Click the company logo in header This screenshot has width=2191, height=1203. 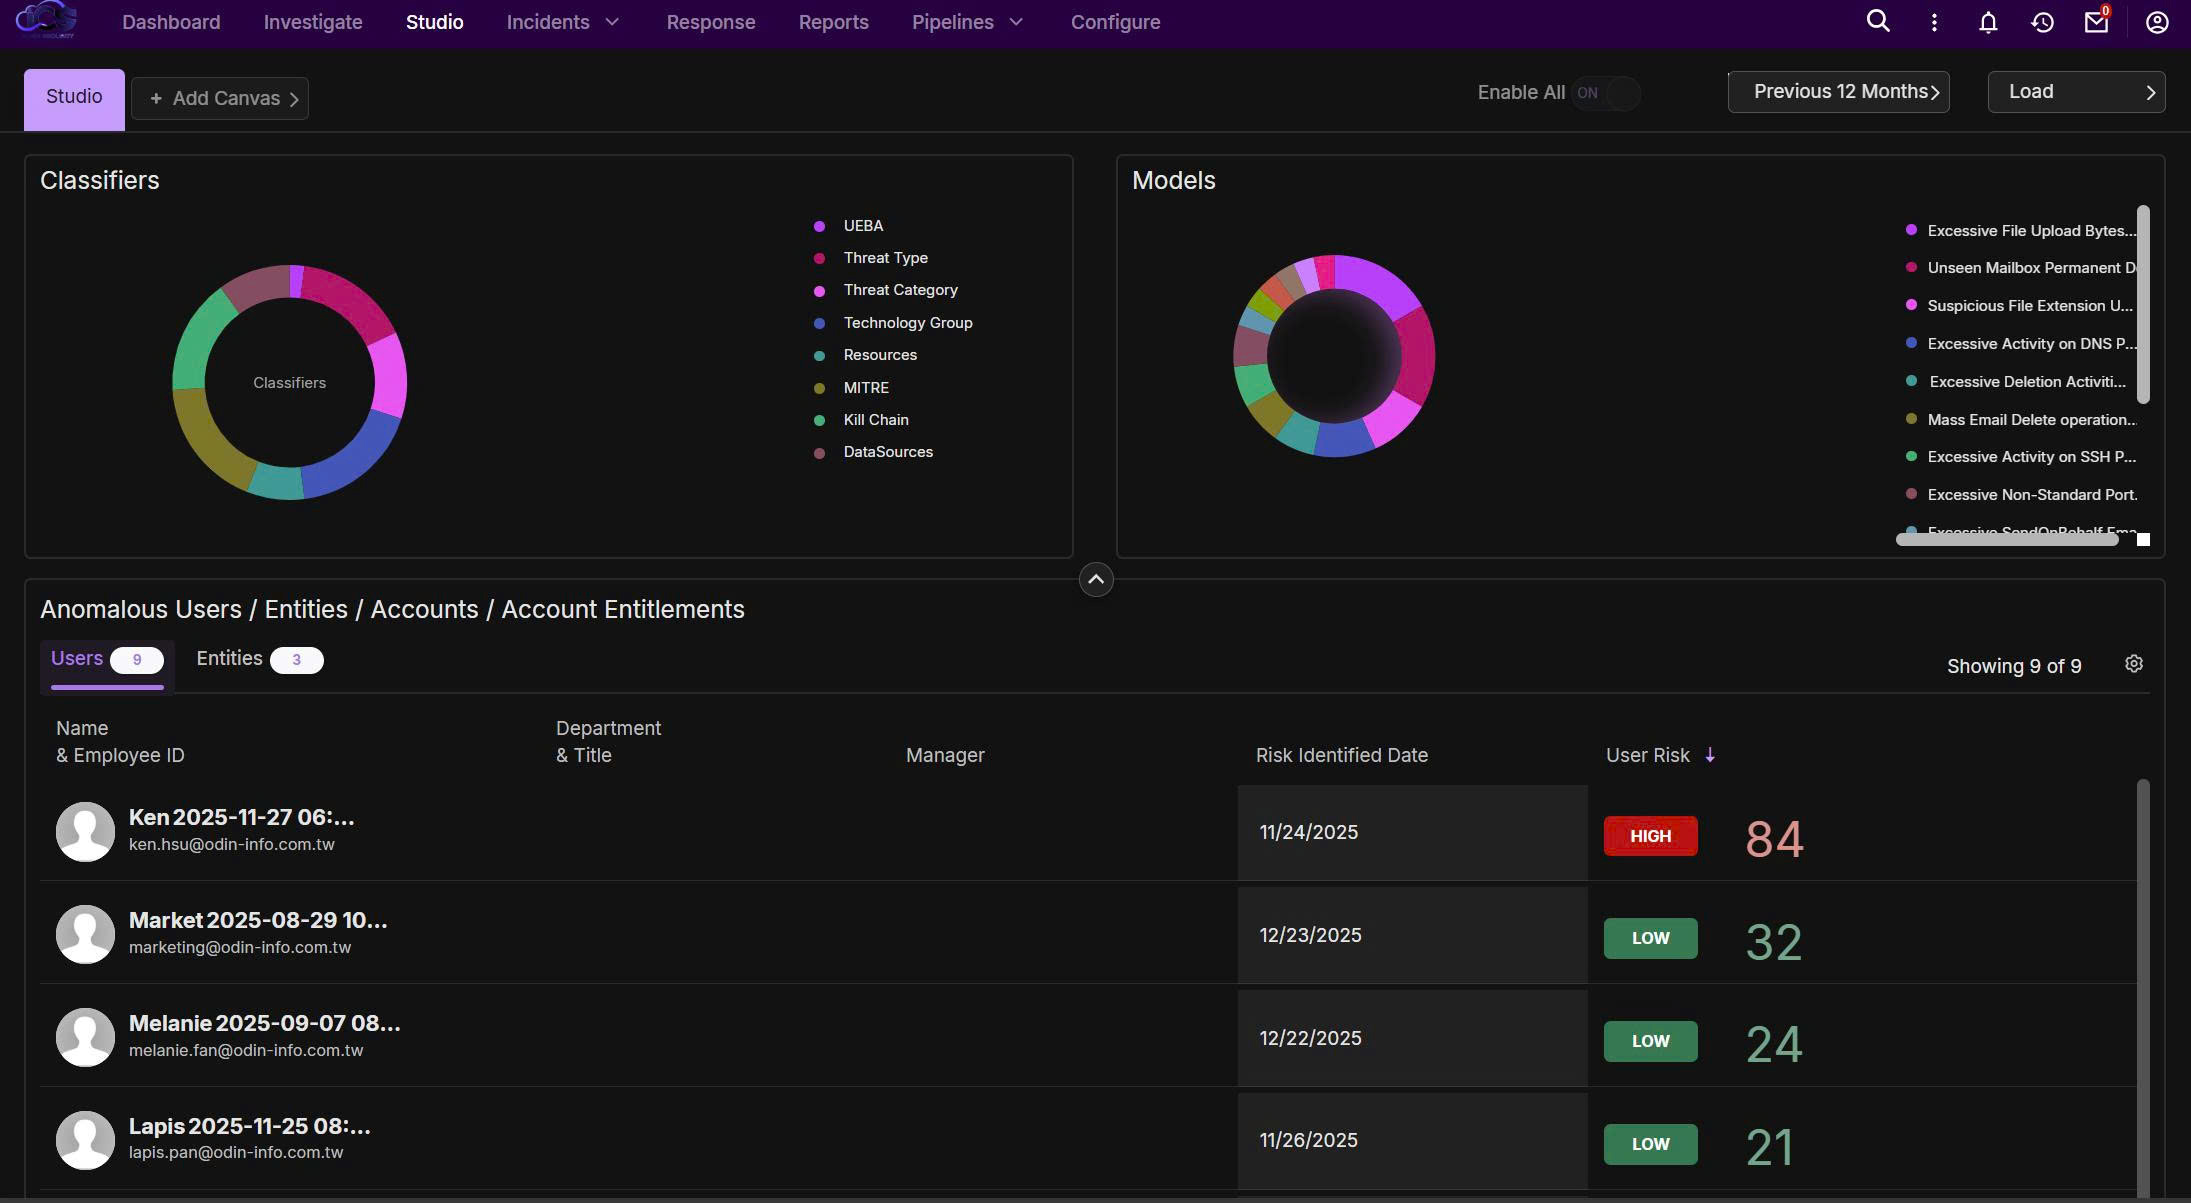46,20
